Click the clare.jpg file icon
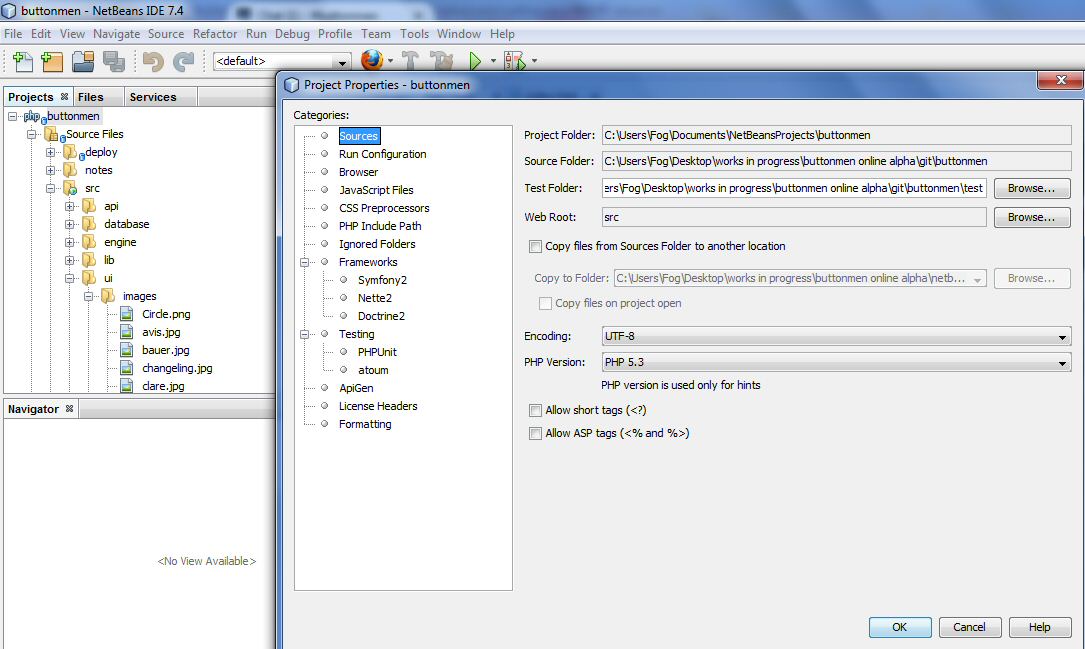The image size is (1085, 649). [x=127, y=385]
